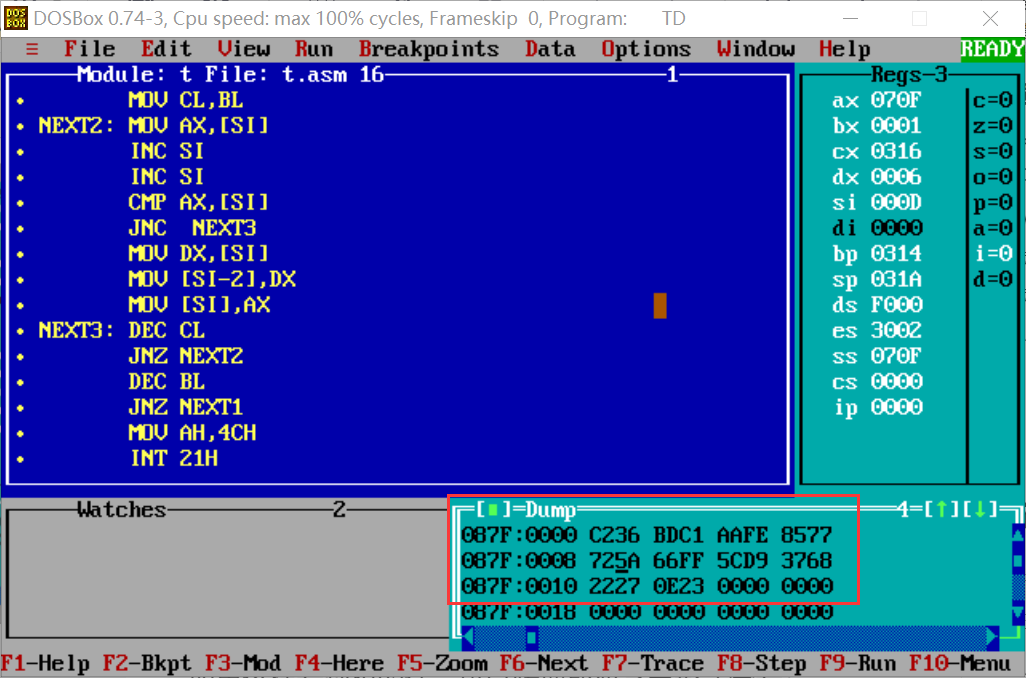Click the Dump window down-arrow iconize icon
The width and height of the screenshot is (1026, 678).
[x=980, y=509]
